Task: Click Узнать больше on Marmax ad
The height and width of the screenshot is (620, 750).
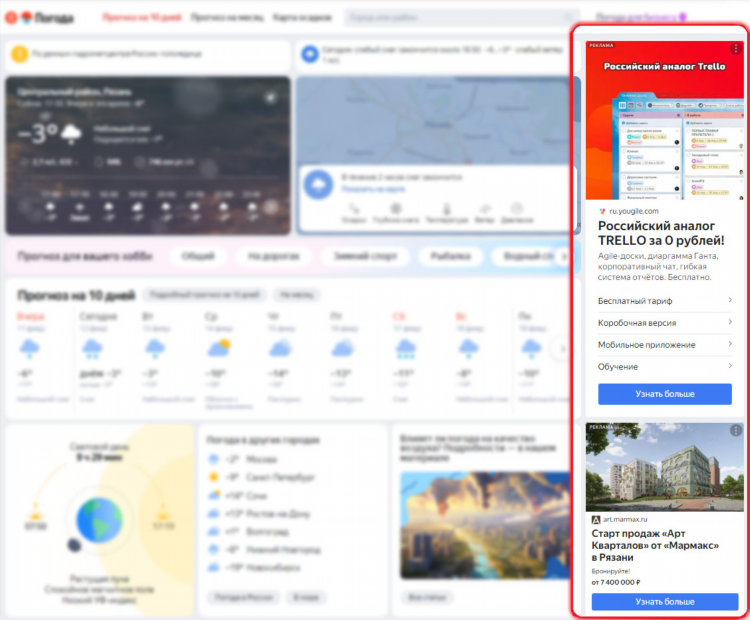Action: coord(665,601)
